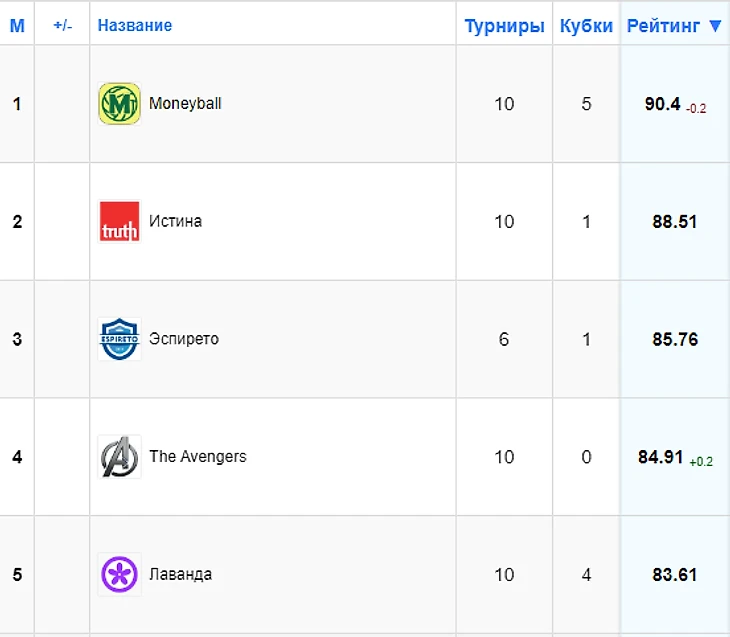730x637 pixels.
Task: Open the Moneyball team name link
Action: (x=185, y=103)
